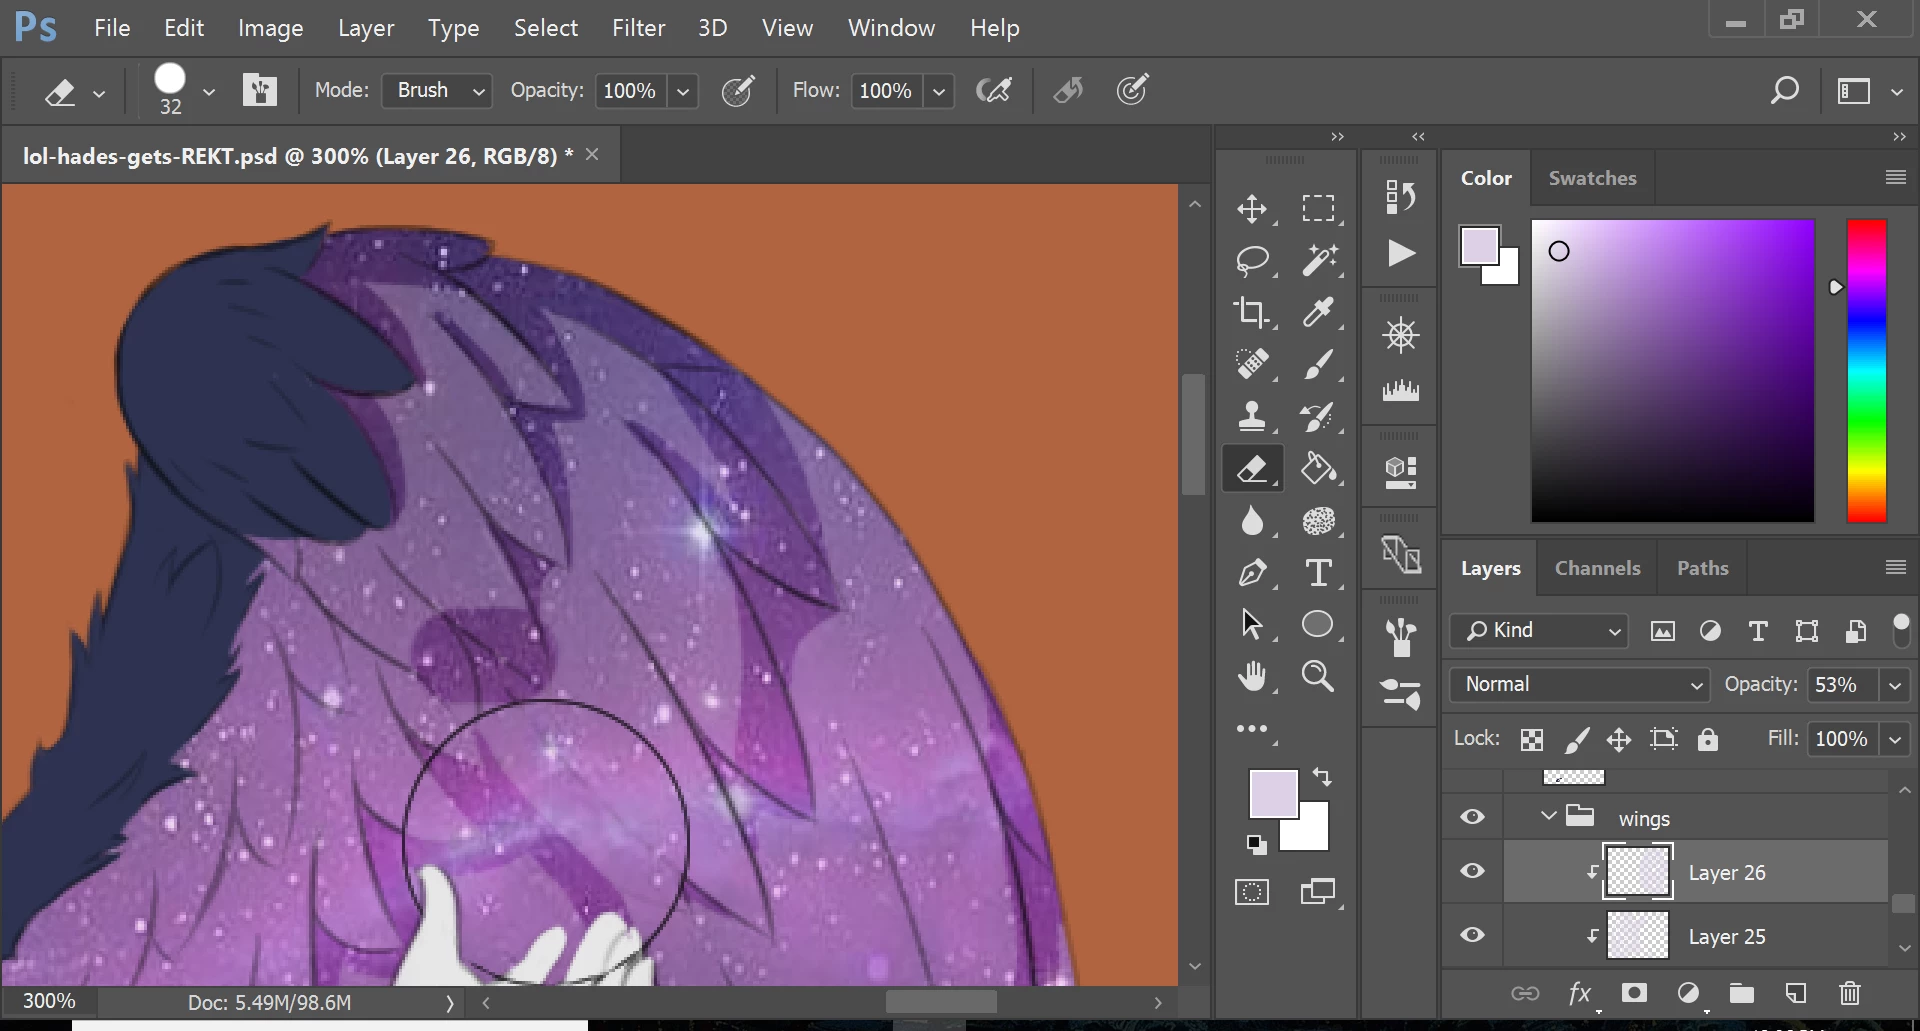The width and height of the screenshot is (1920, 1031).
Task: Toggle the brush settings panel
Action: pos(259,90)
